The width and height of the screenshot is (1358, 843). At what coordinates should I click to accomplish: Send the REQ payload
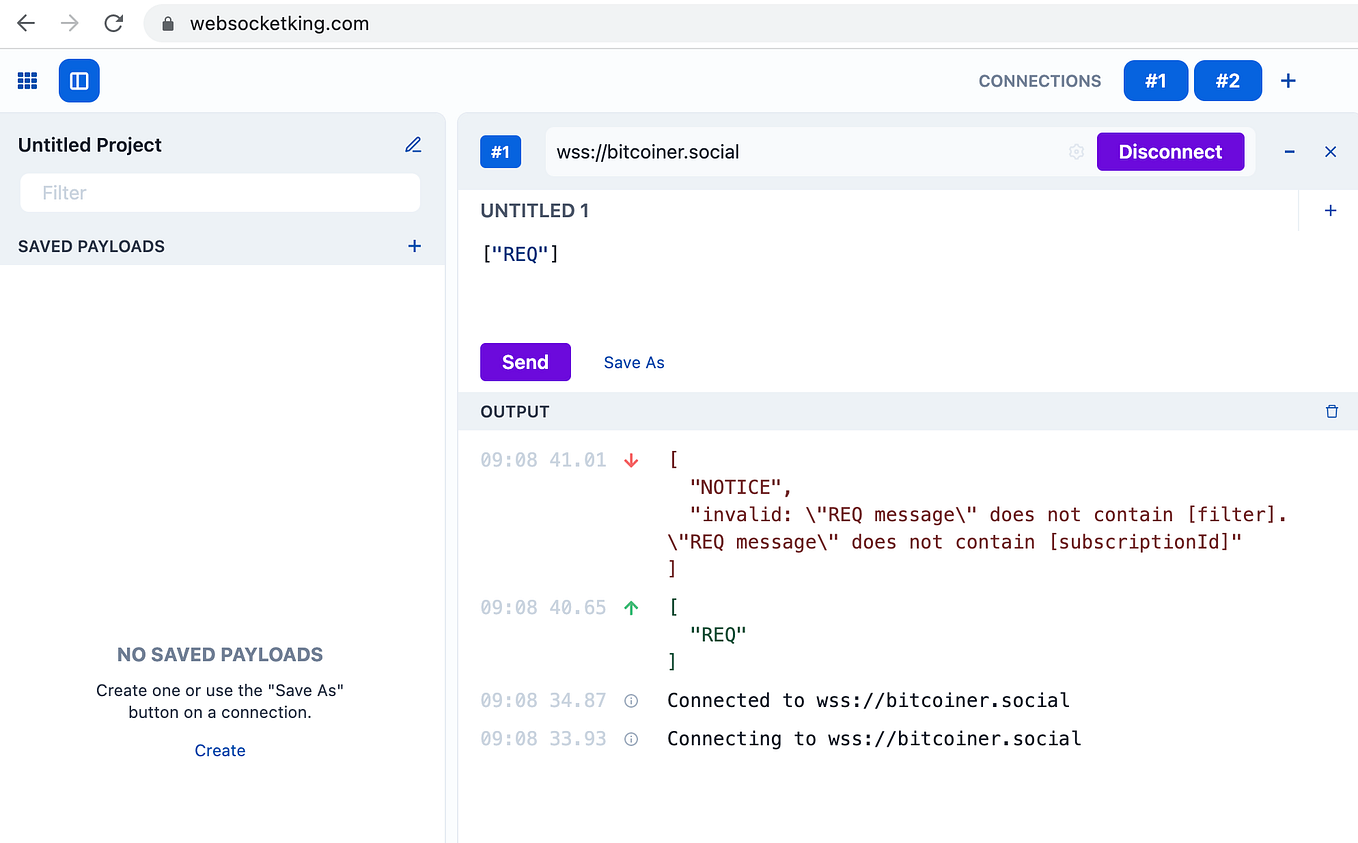(x=525, y=361)
